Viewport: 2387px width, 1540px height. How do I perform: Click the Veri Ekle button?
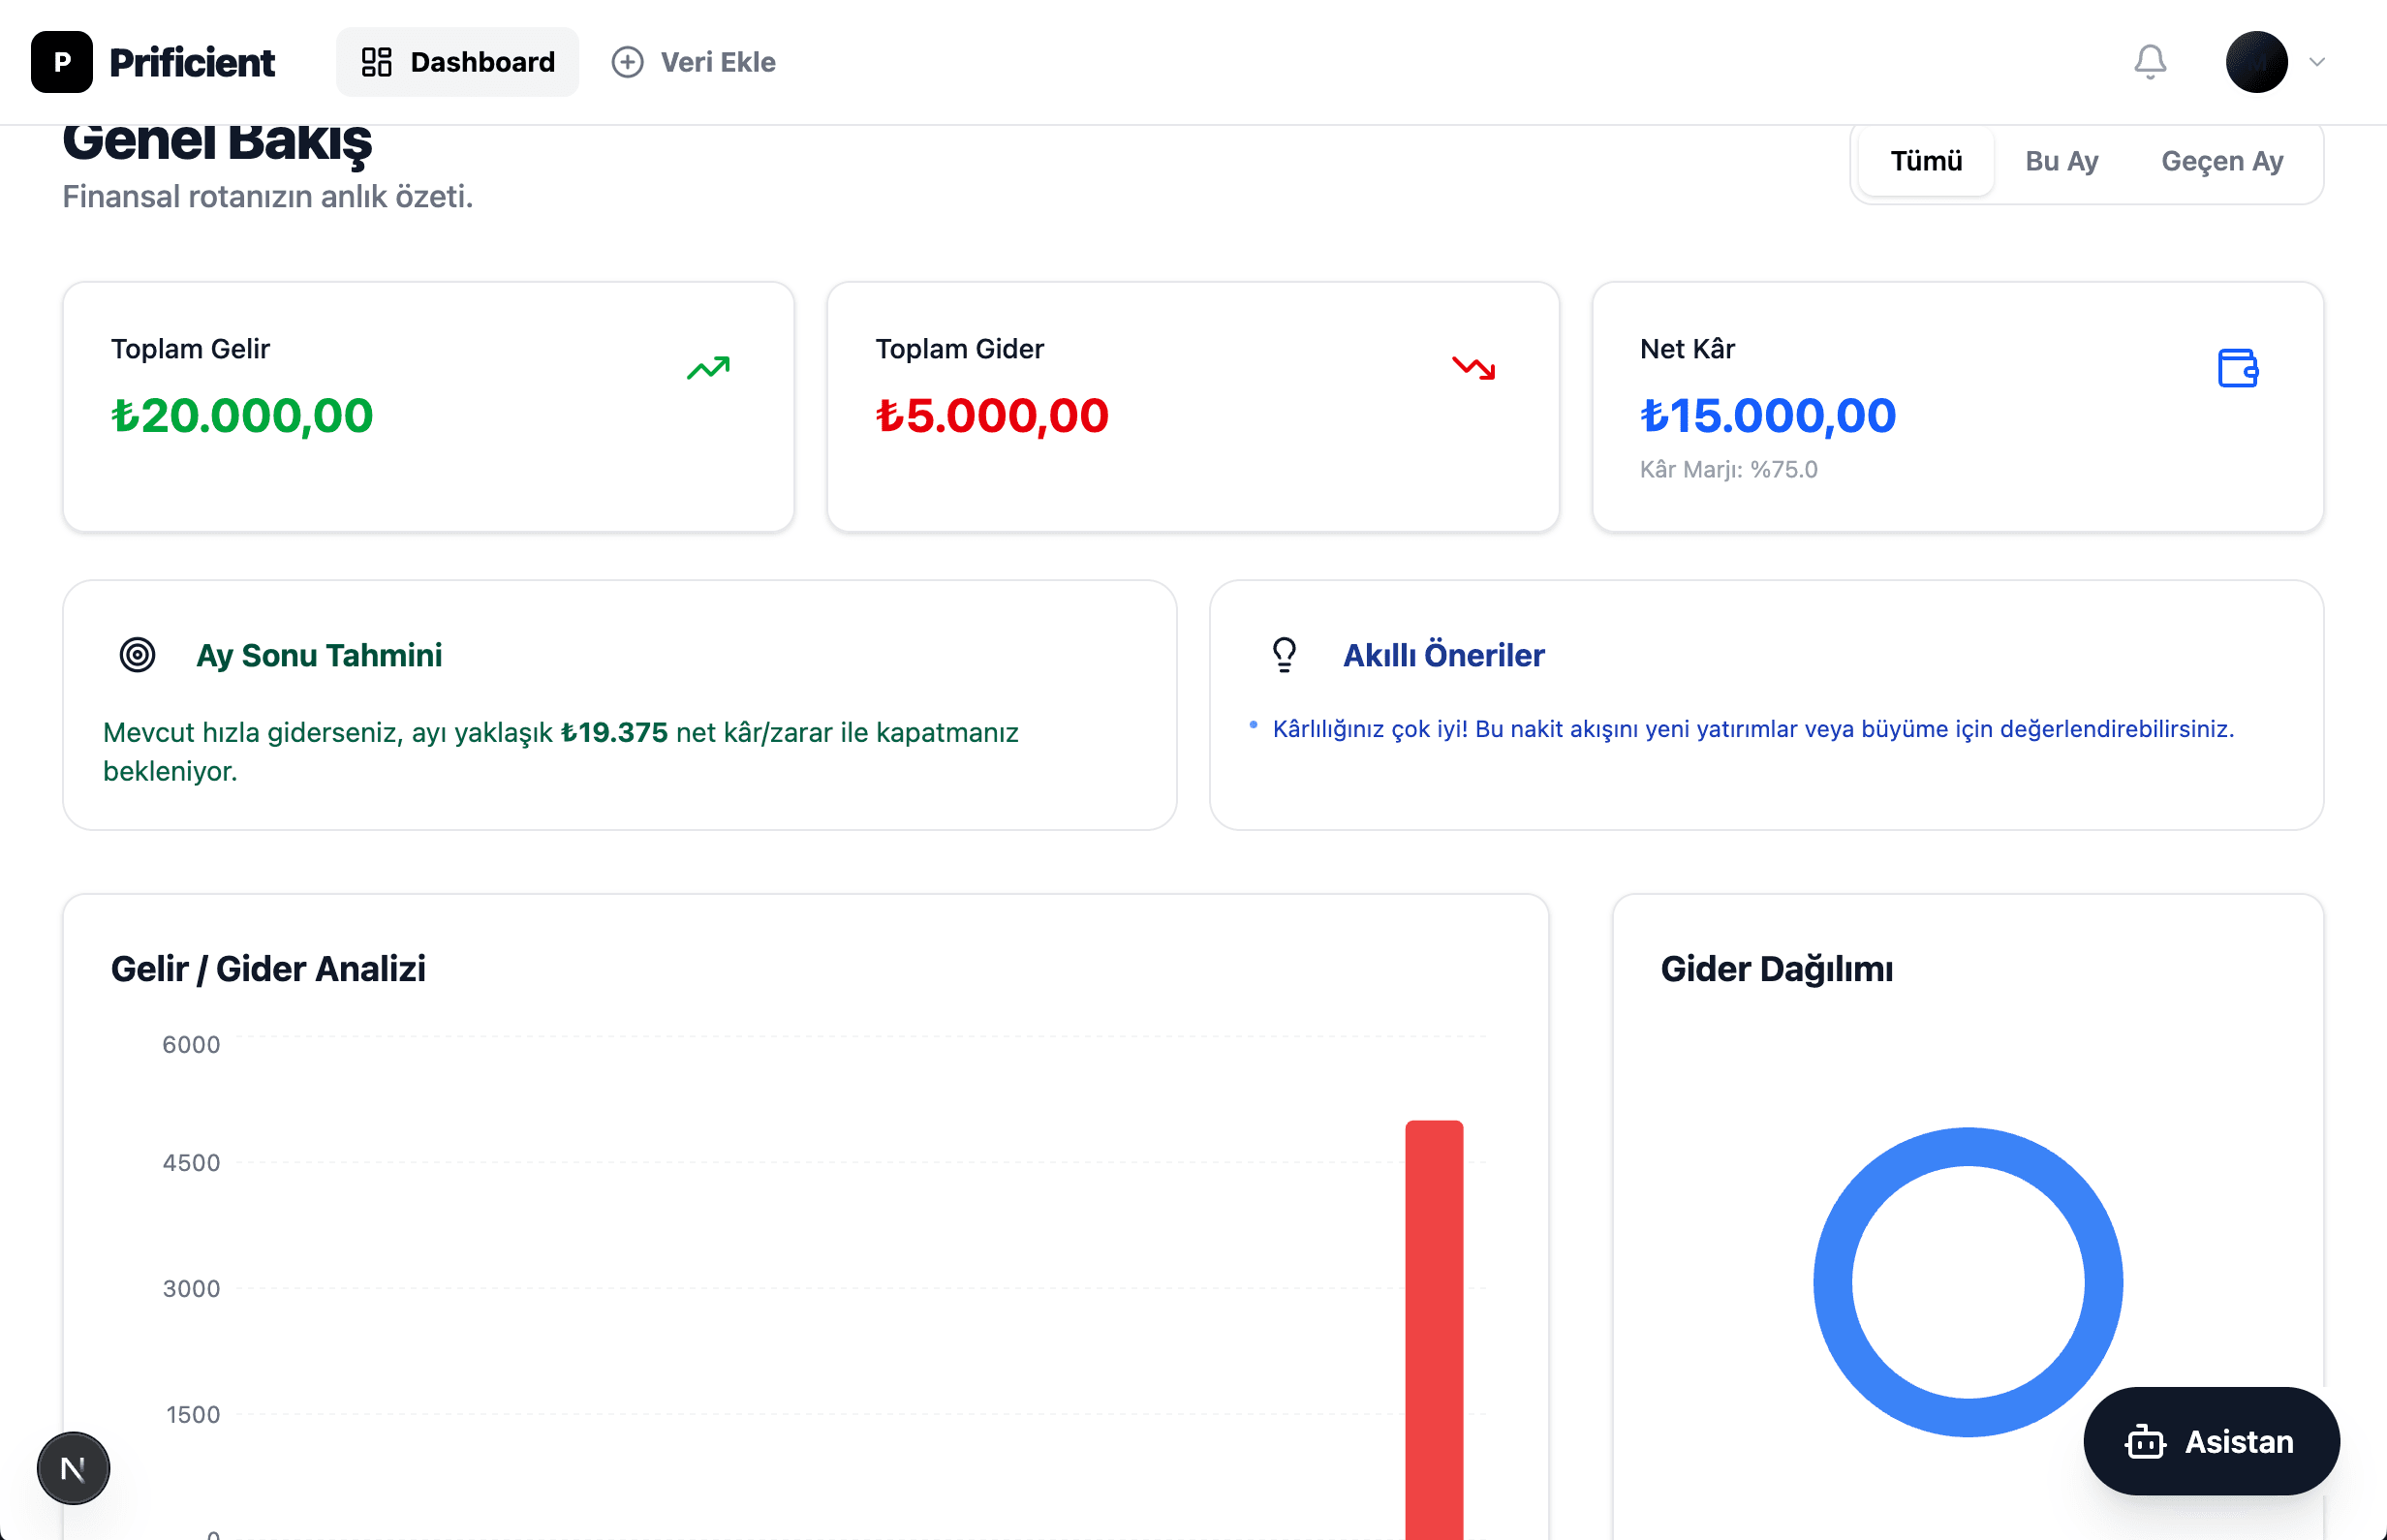[693, 61]
